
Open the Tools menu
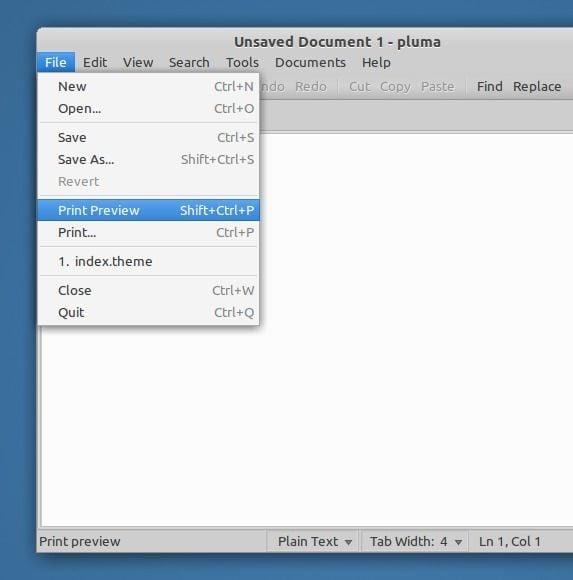click(x=242, y=63)
